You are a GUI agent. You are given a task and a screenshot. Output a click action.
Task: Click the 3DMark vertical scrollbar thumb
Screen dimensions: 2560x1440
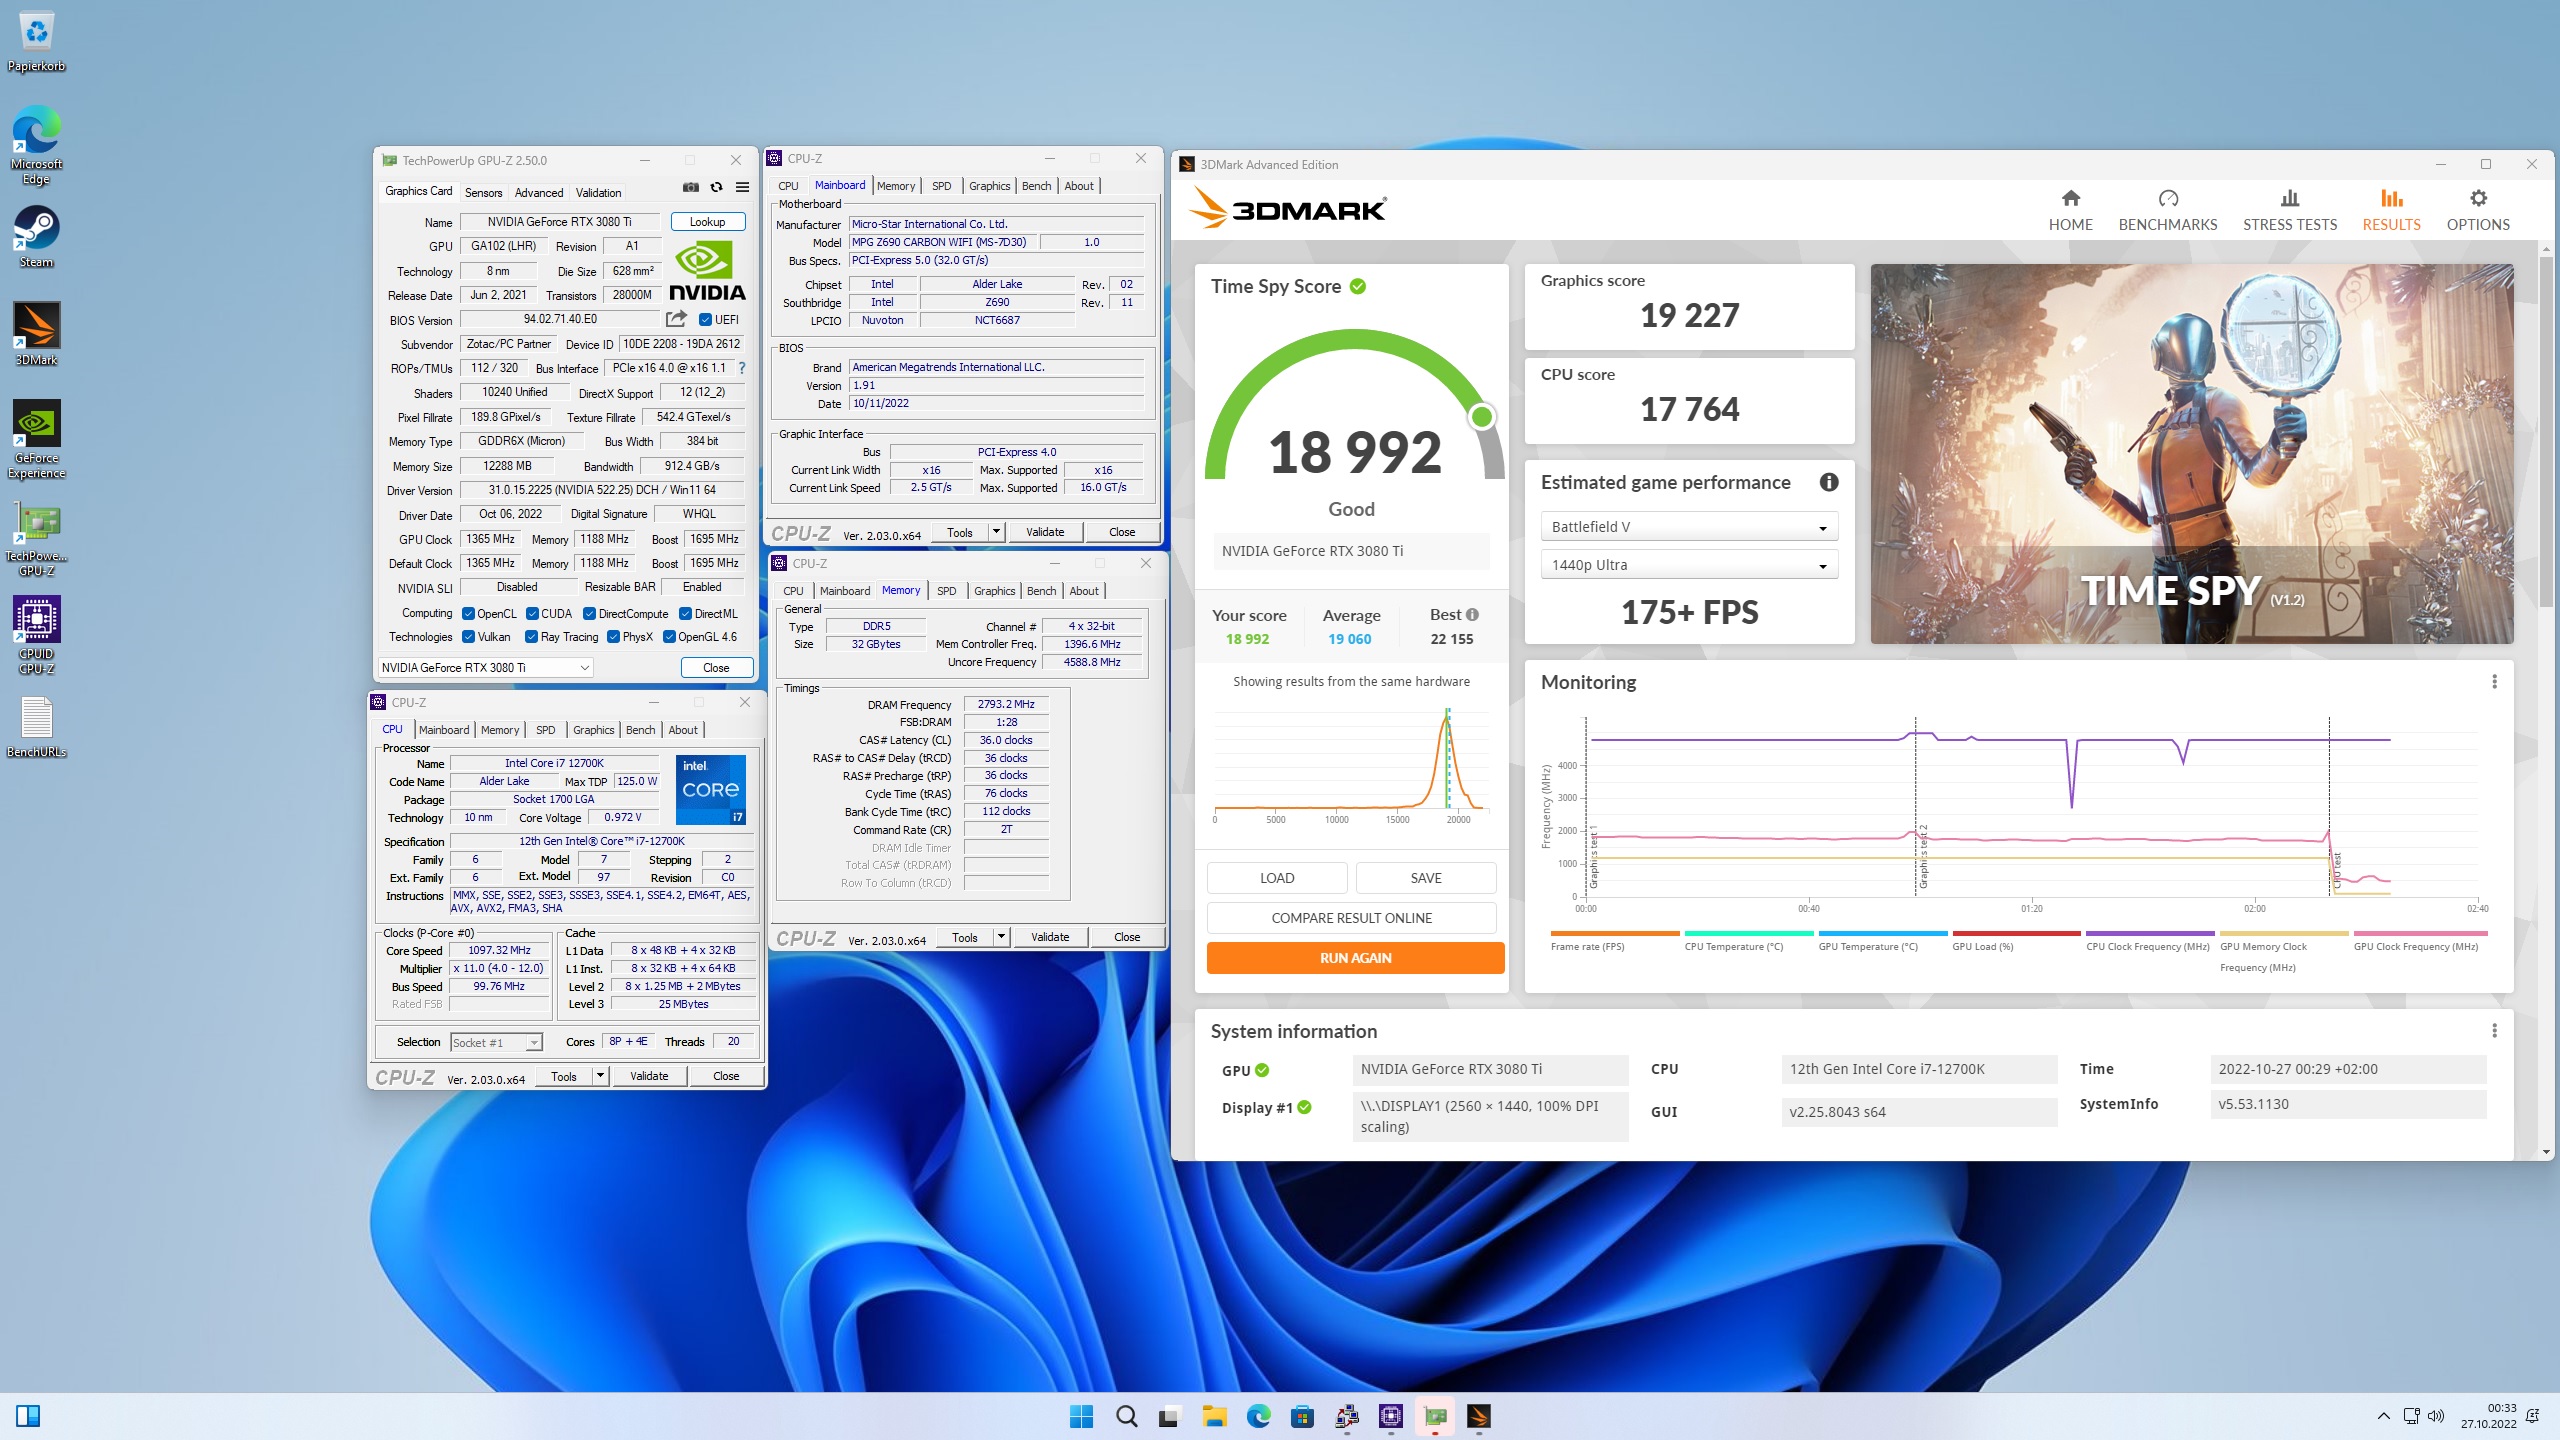coord(2546,430)
